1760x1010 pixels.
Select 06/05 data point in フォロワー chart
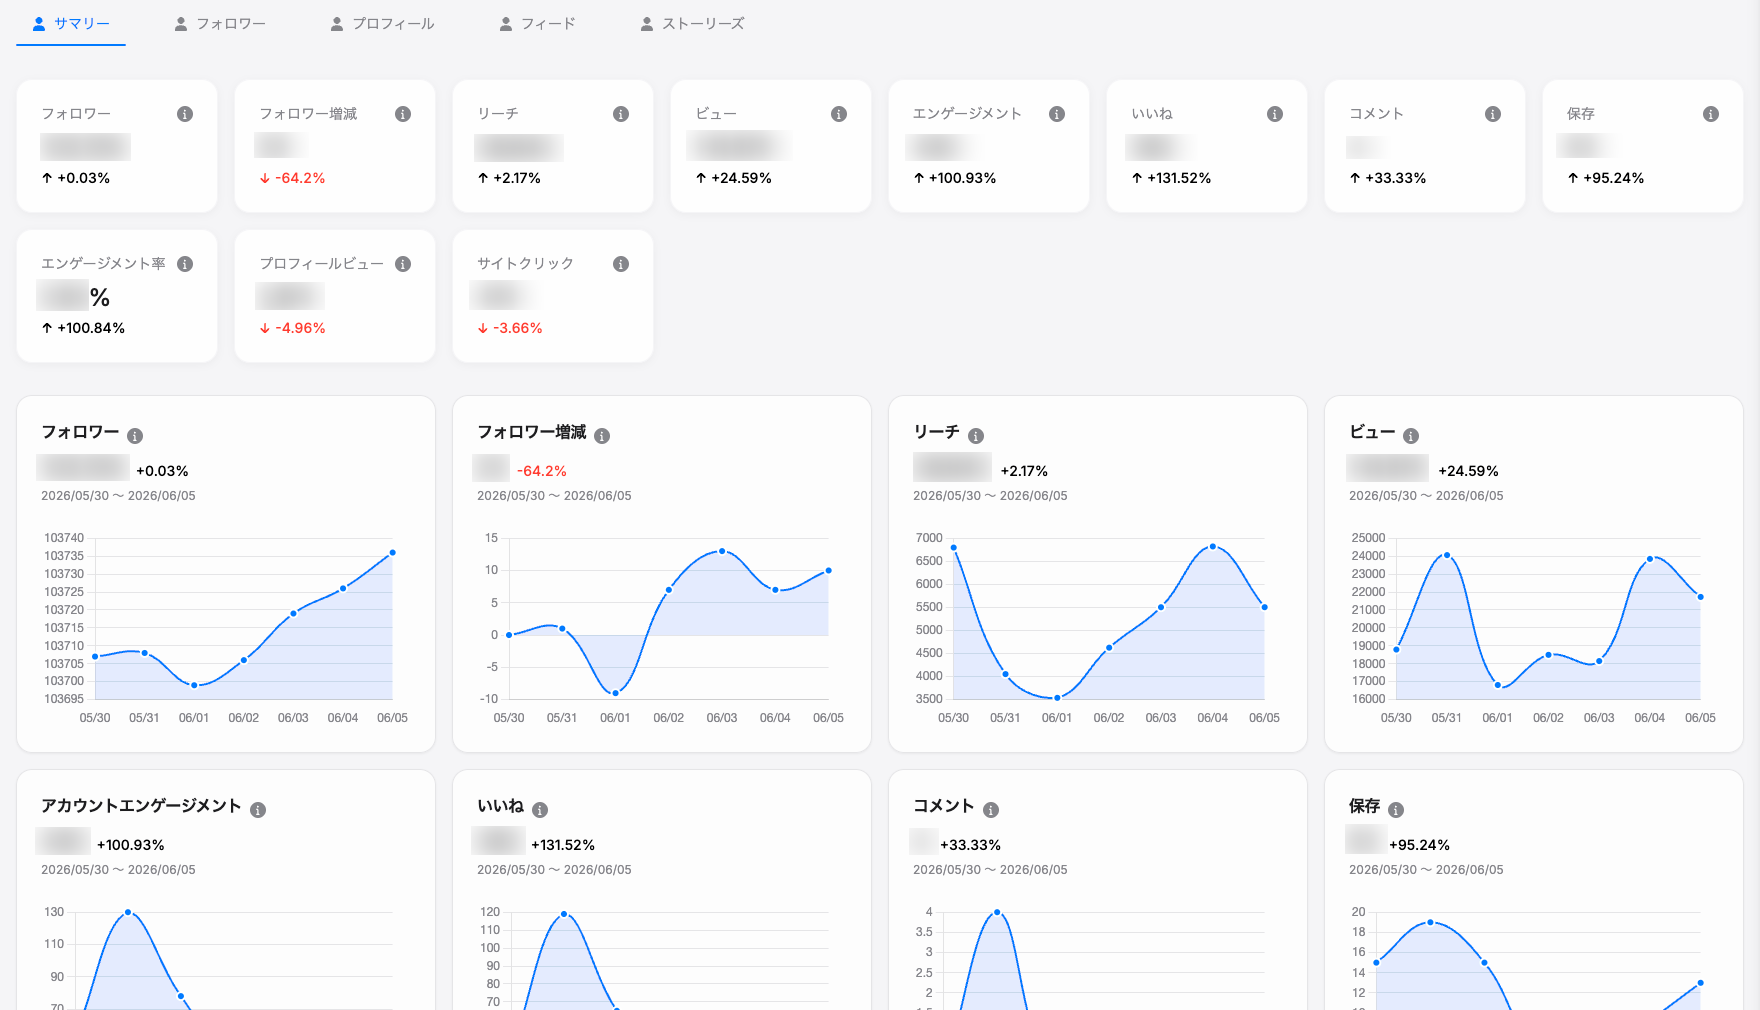(392, 553)
